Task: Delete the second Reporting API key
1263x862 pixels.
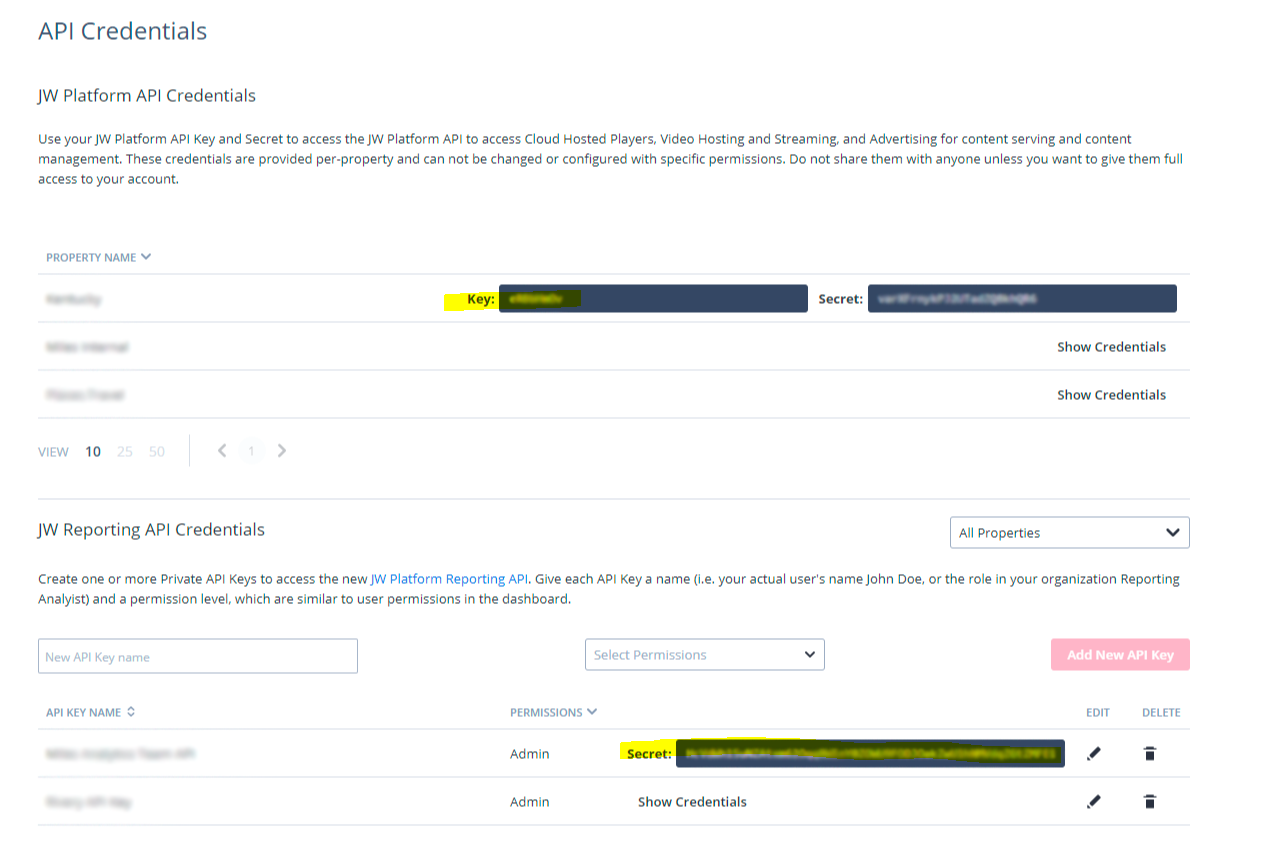Action: pos(1150,801)
